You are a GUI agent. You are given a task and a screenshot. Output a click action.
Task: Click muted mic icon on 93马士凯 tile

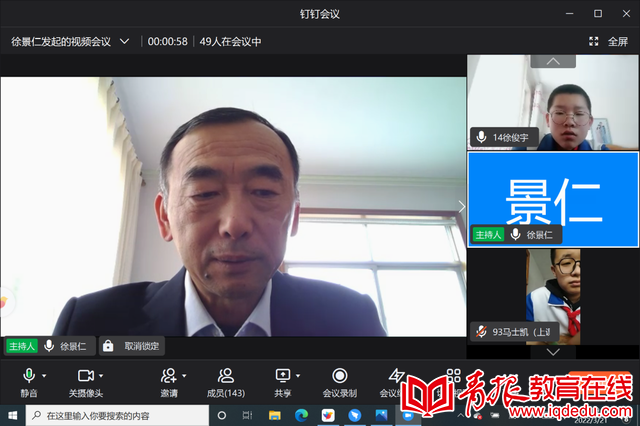(x=481, y=332)
